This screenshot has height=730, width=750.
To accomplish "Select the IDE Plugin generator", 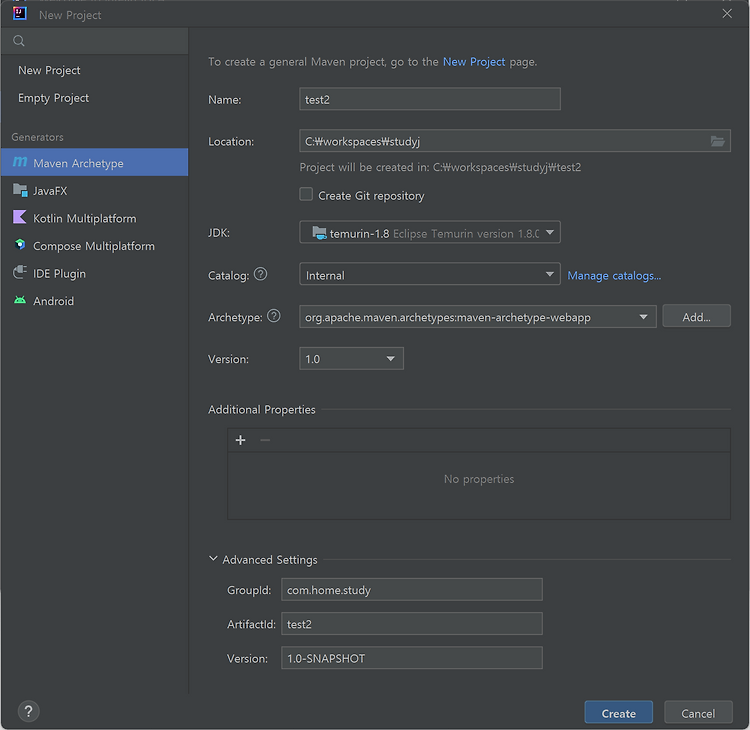I will (x=95, y=274).
